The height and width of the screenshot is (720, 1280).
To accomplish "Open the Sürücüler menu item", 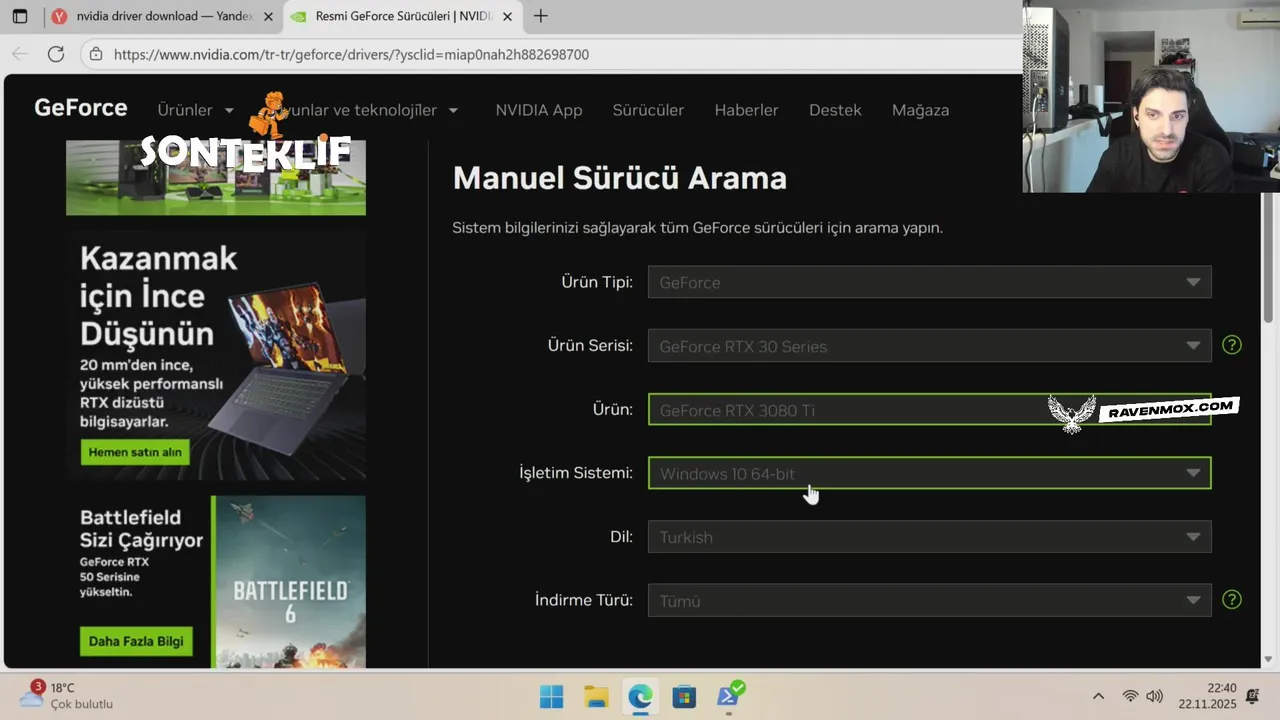I will coord(648,110).
